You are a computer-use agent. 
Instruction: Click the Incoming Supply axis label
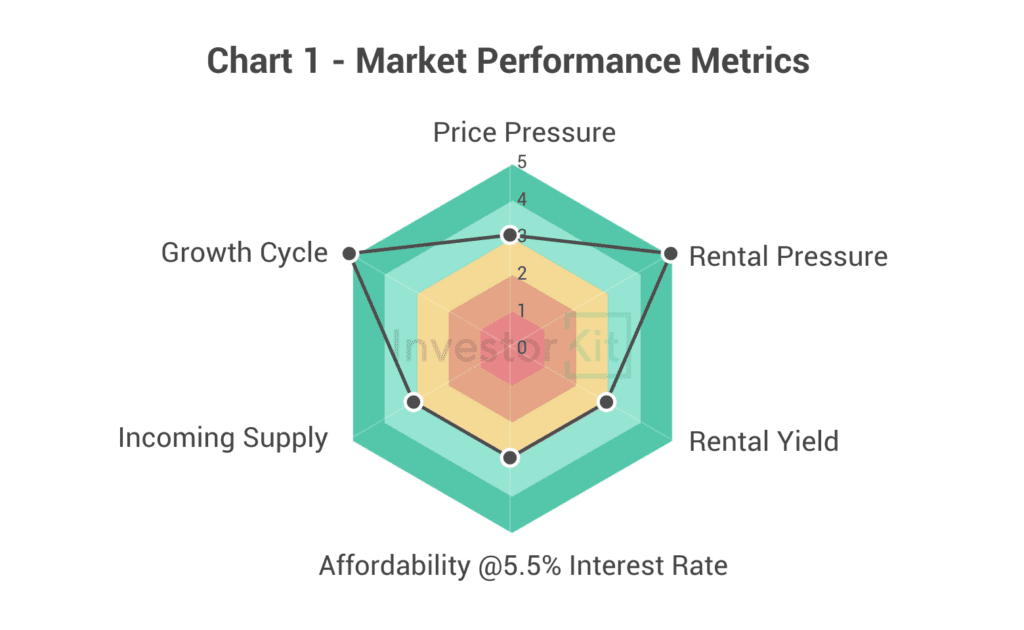click(223, 437)
